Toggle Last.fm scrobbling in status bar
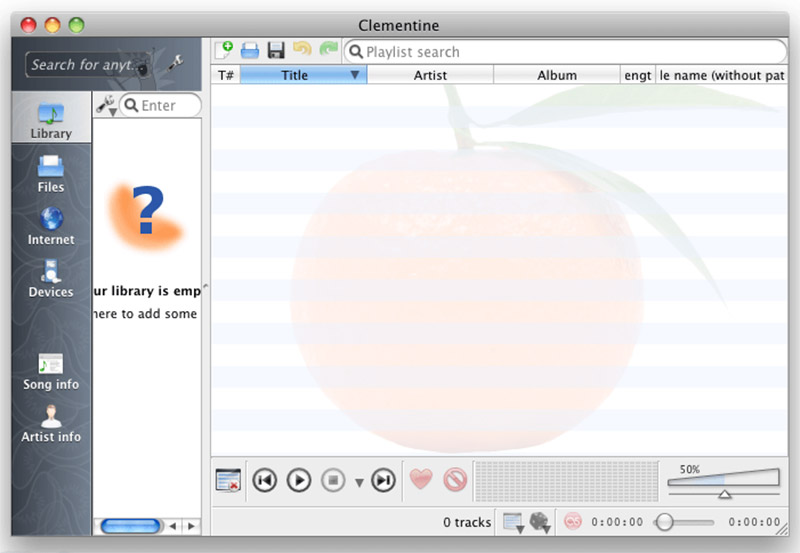 [573, 522]
